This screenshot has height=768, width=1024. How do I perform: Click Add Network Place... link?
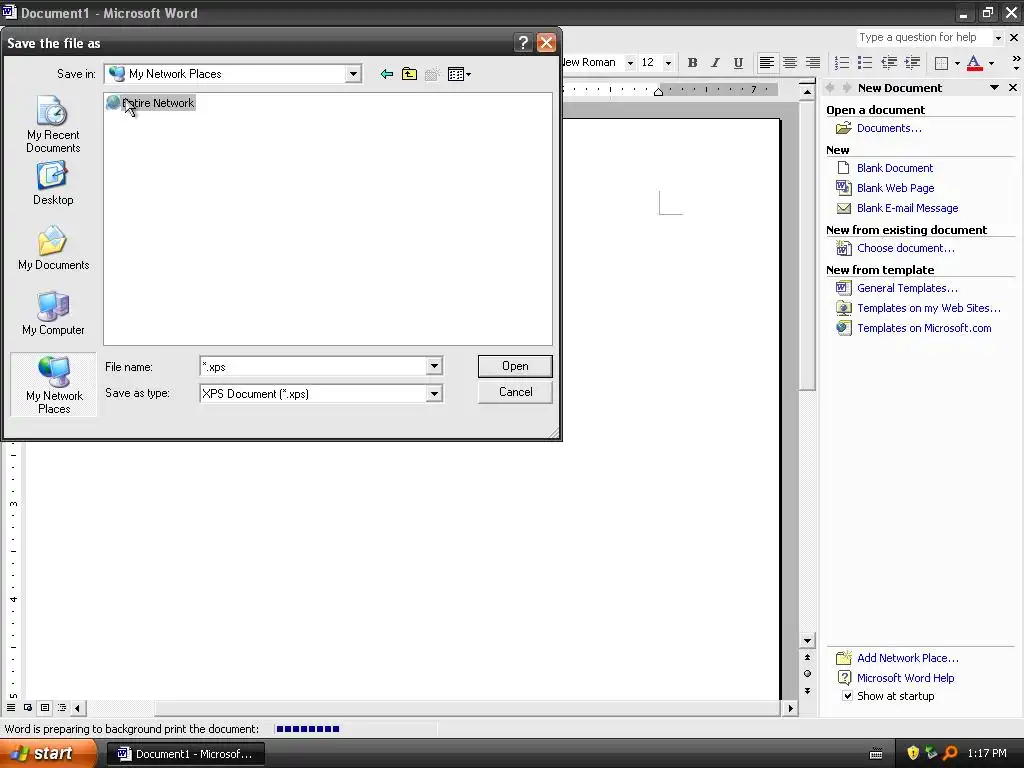908,658
